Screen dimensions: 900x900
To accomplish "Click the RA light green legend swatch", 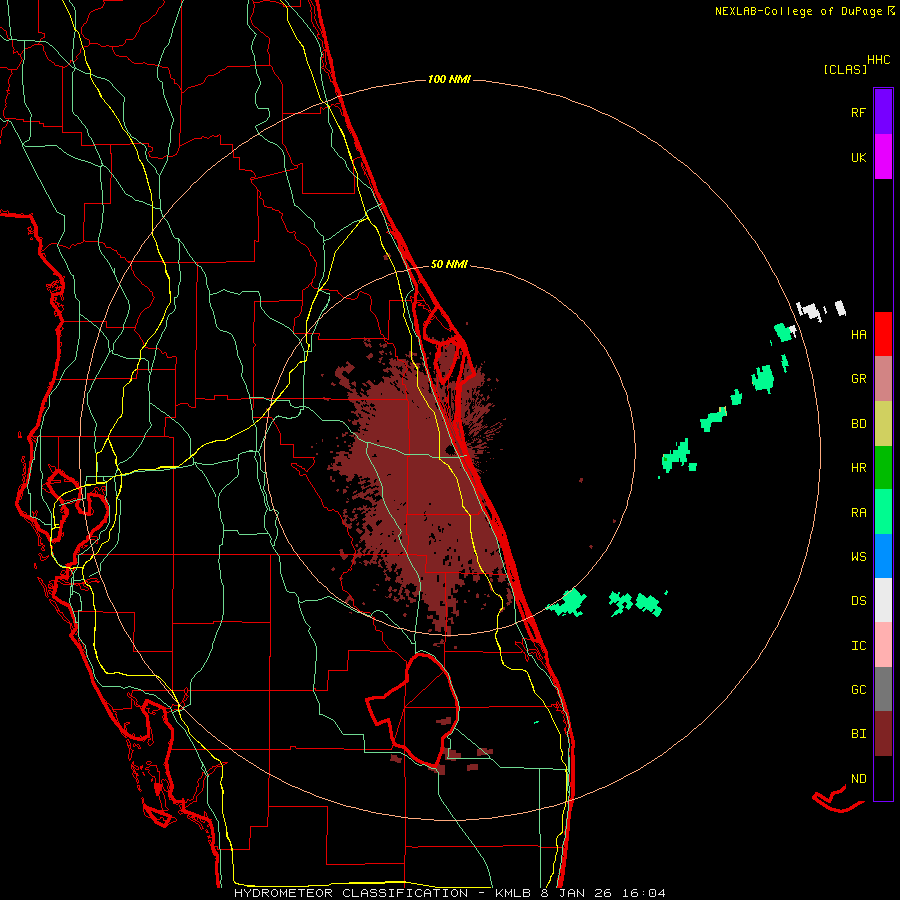I will [883, 512].
